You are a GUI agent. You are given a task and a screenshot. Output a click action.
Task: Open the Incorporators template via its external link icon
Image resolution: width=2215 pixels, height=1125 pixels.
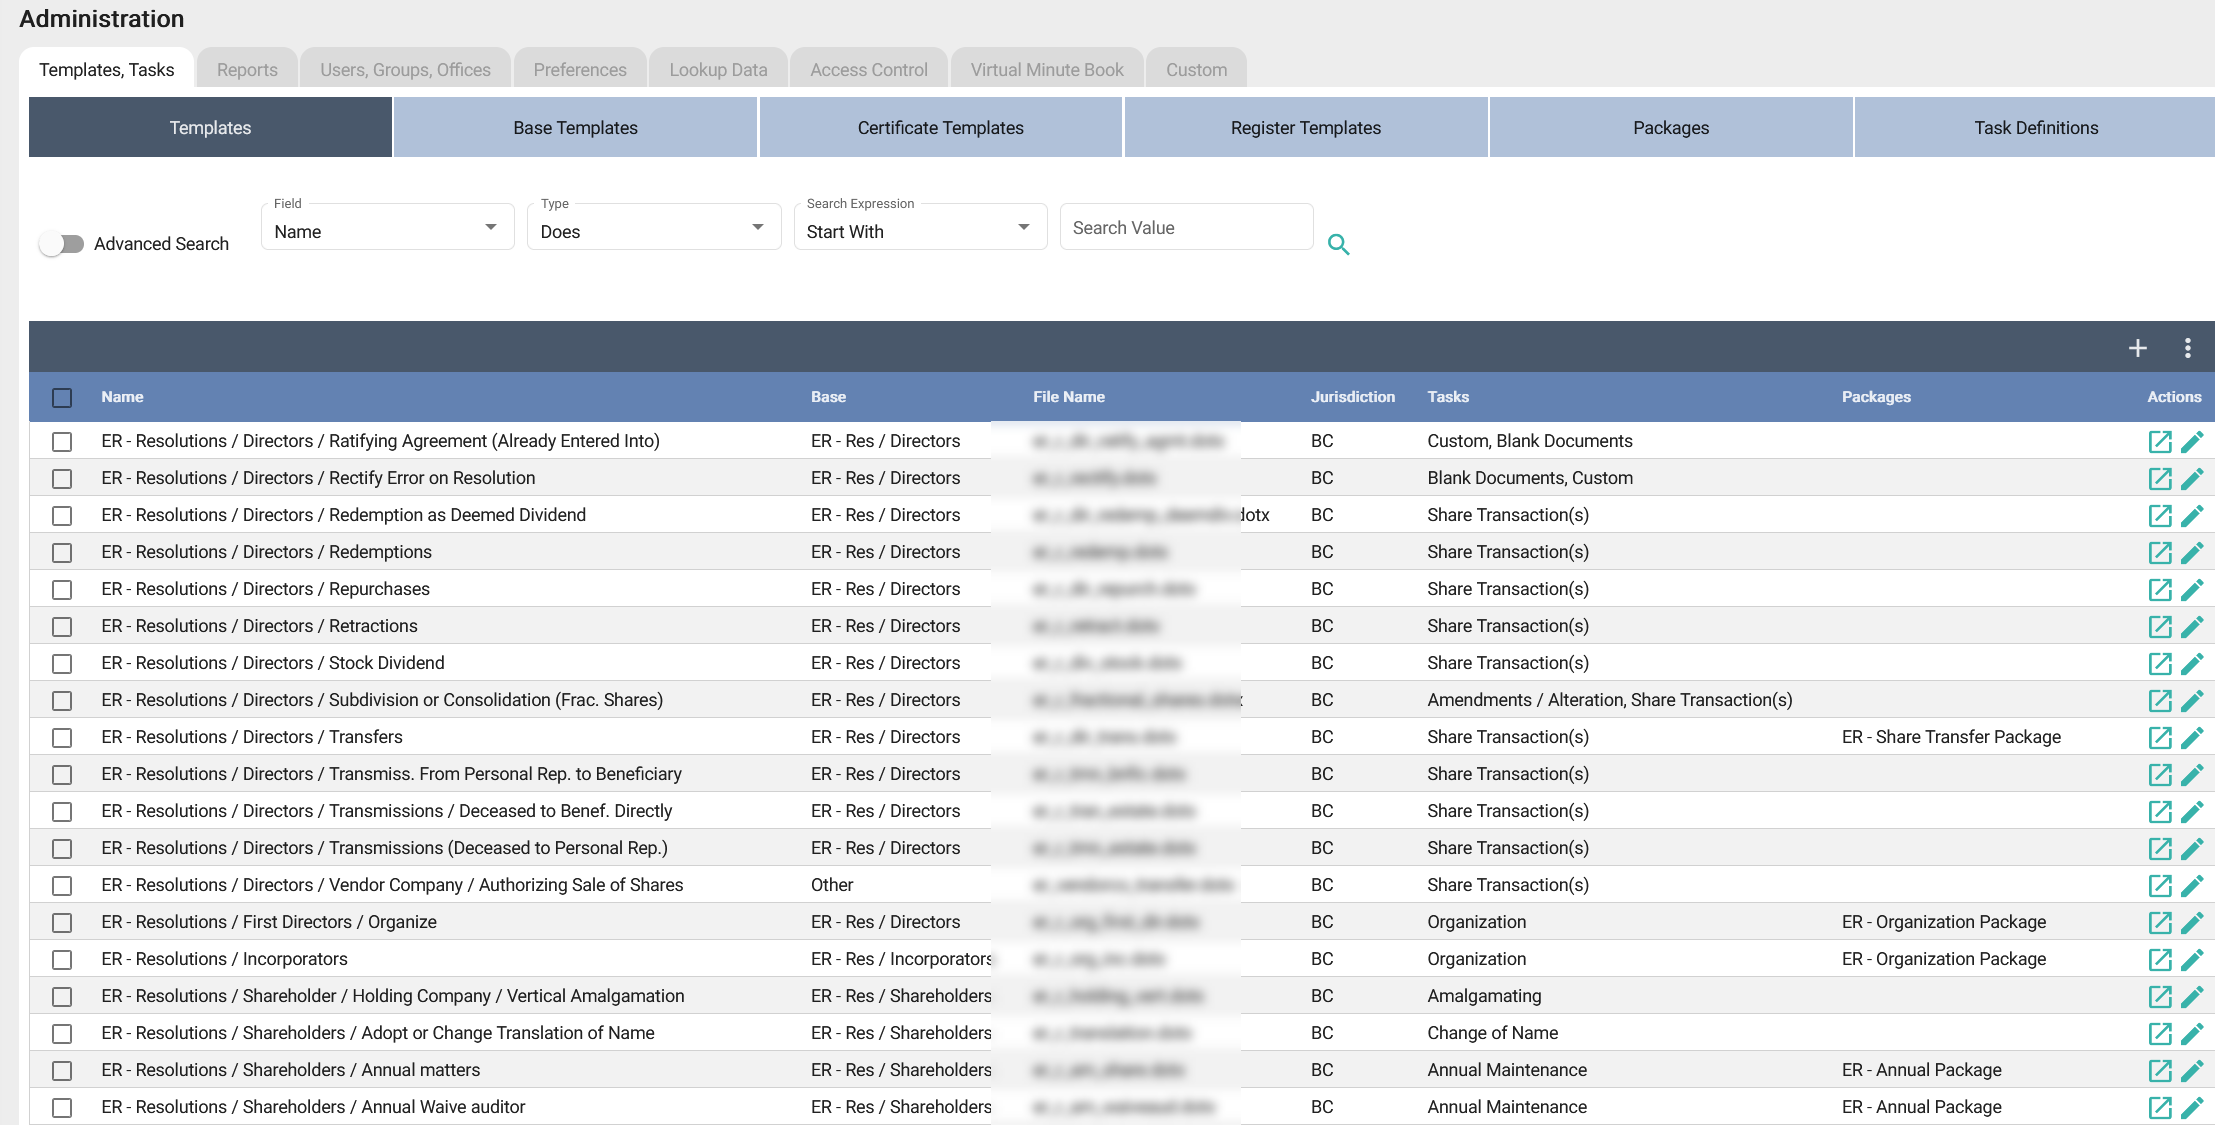click(x=2159, y=959)
